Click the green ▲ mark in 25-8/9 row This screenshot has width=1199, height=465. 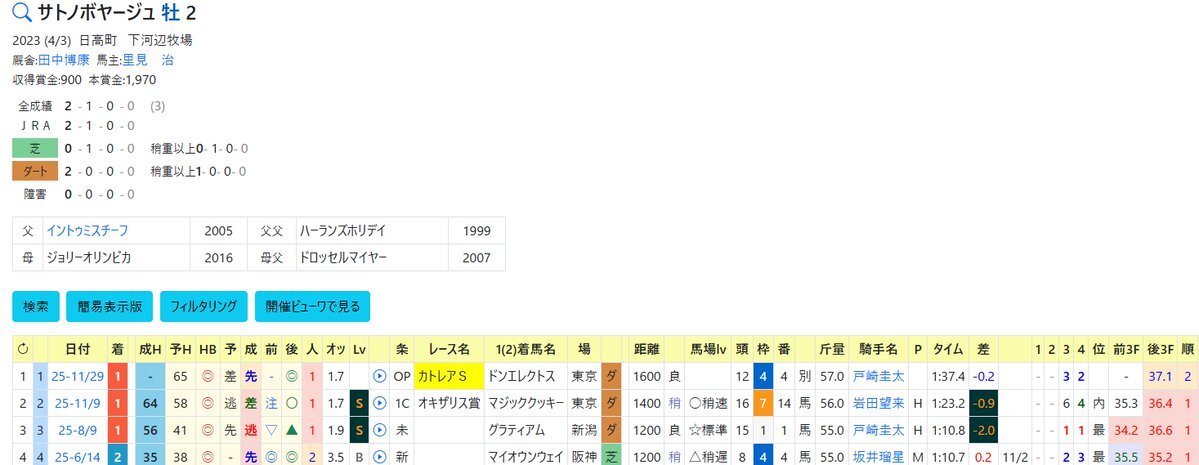point(291,430)
